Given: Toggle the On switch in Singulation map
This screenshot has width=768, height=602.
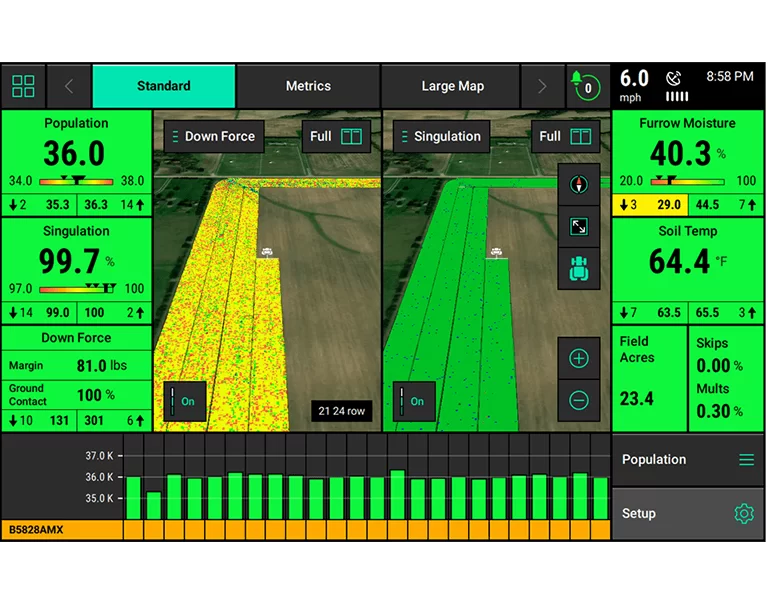Looking at the screenshot, I should [x=414, y=401].
